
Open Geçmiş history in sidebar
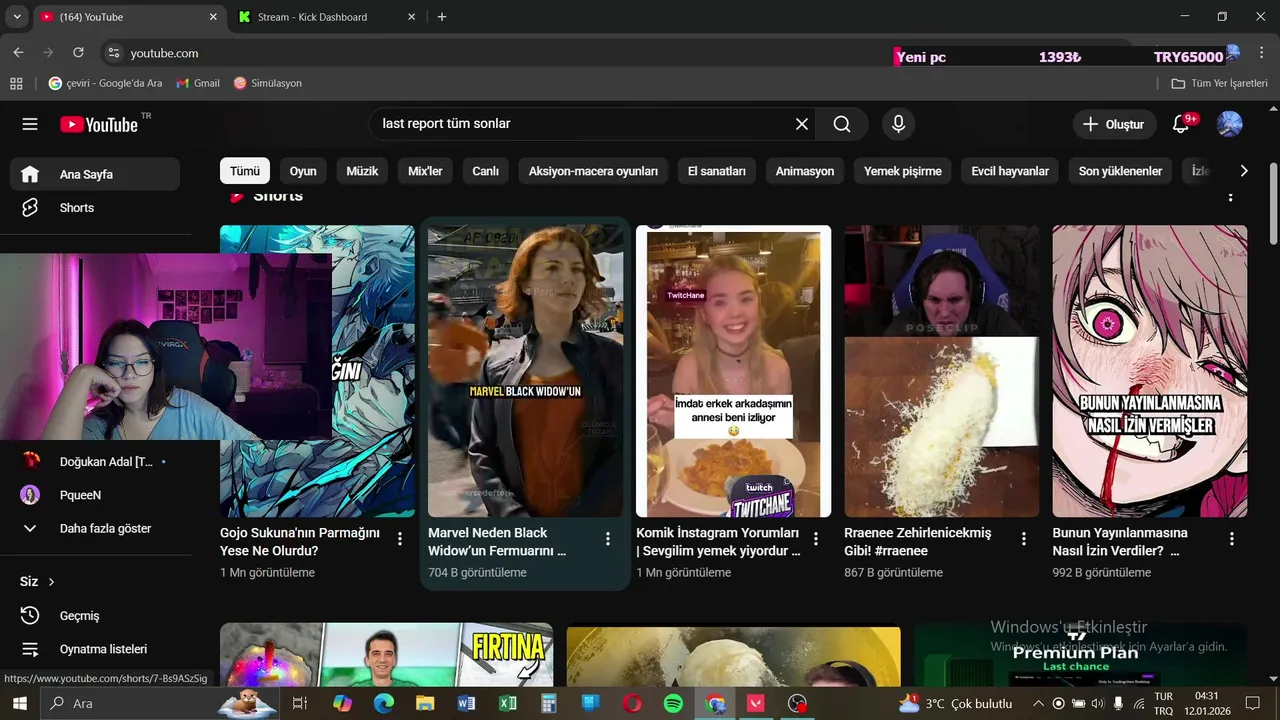tap(95, 616)
